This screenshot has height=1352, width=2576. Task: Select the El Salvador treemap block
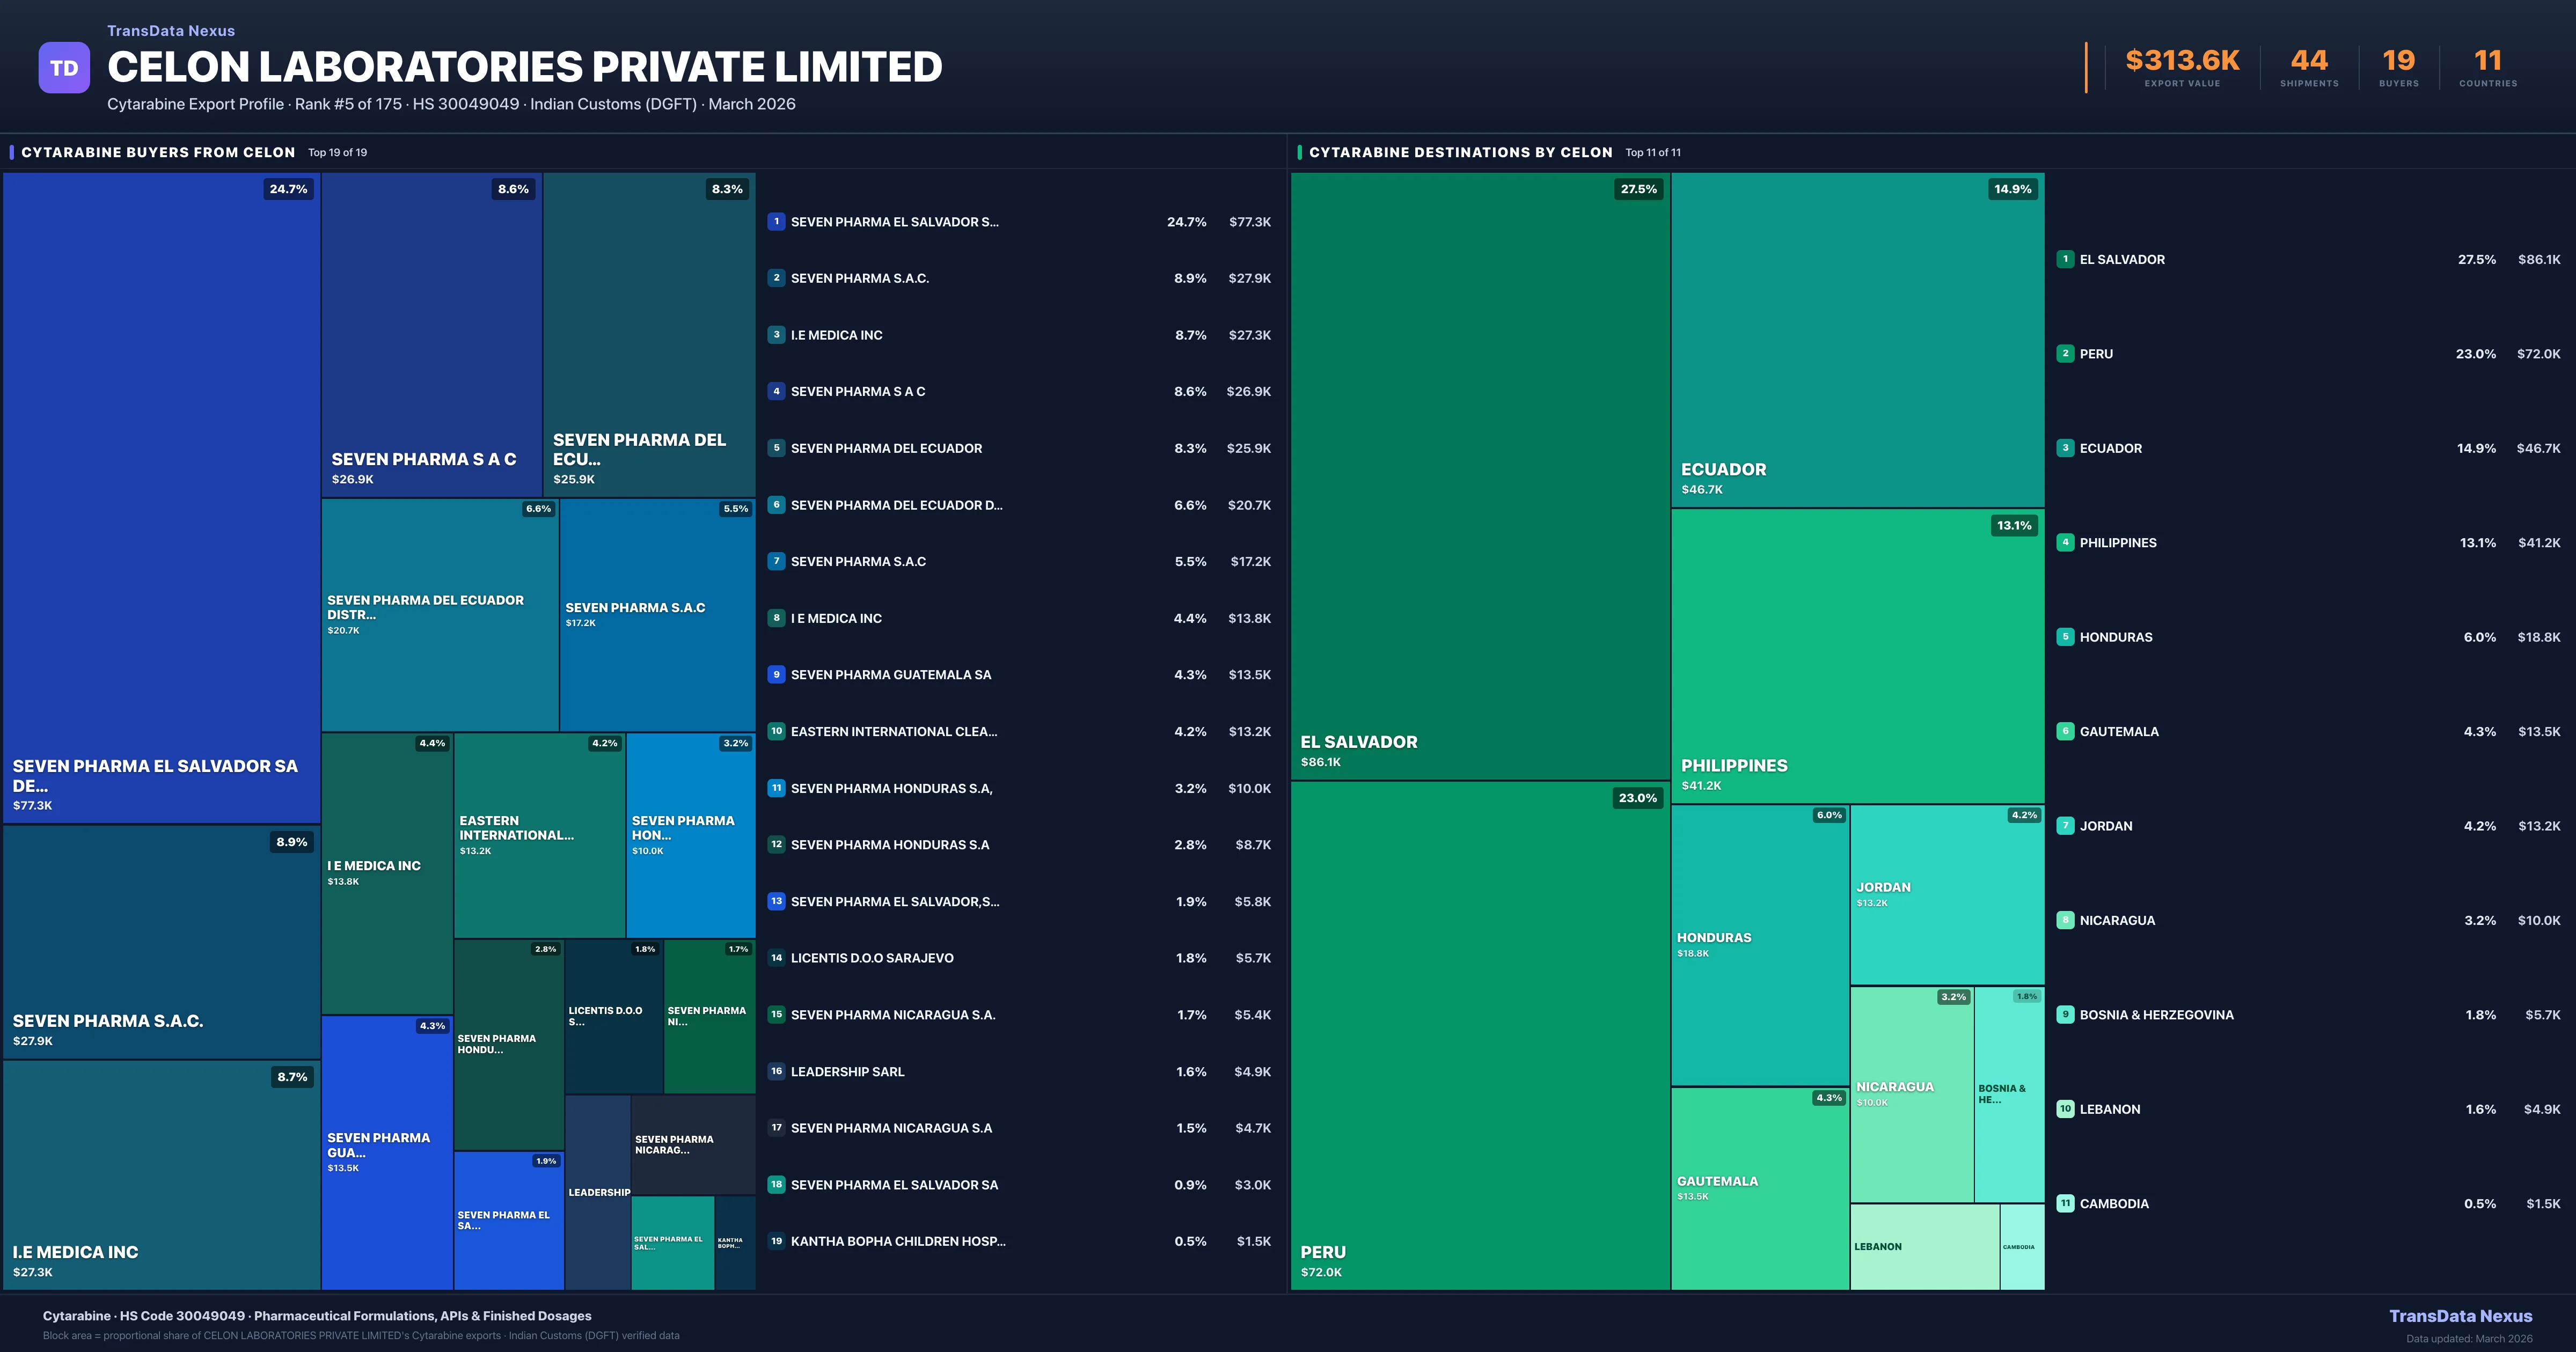[x=1480, y=475]
